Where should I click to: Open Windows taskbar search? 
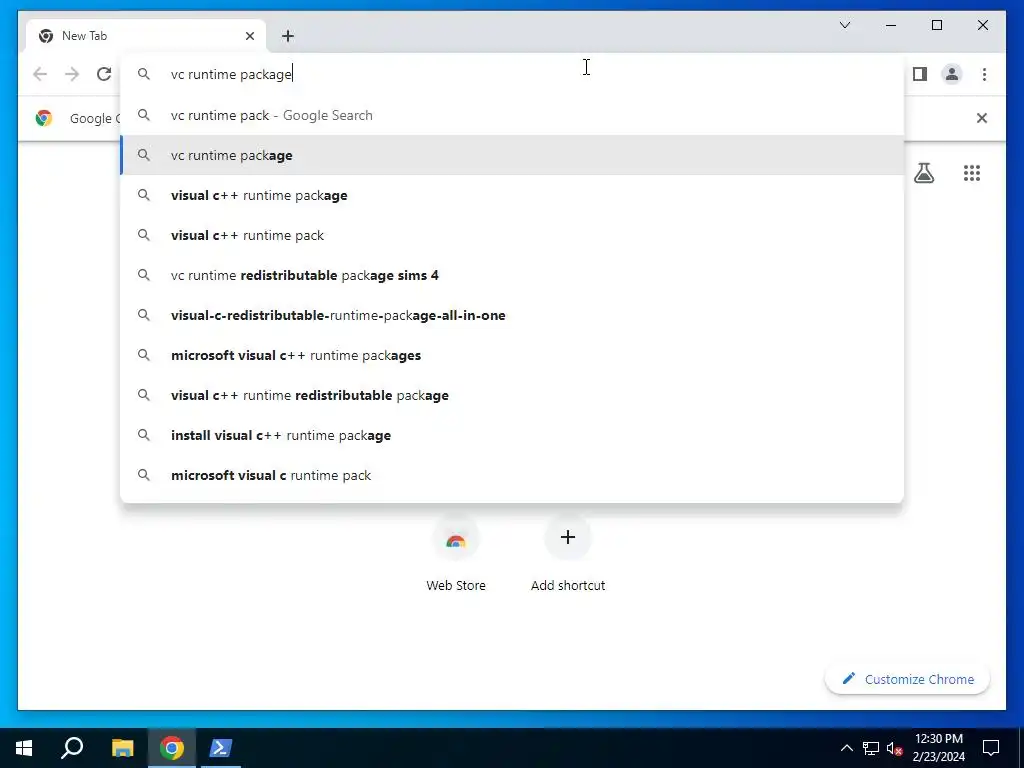(x=72, y=748)
